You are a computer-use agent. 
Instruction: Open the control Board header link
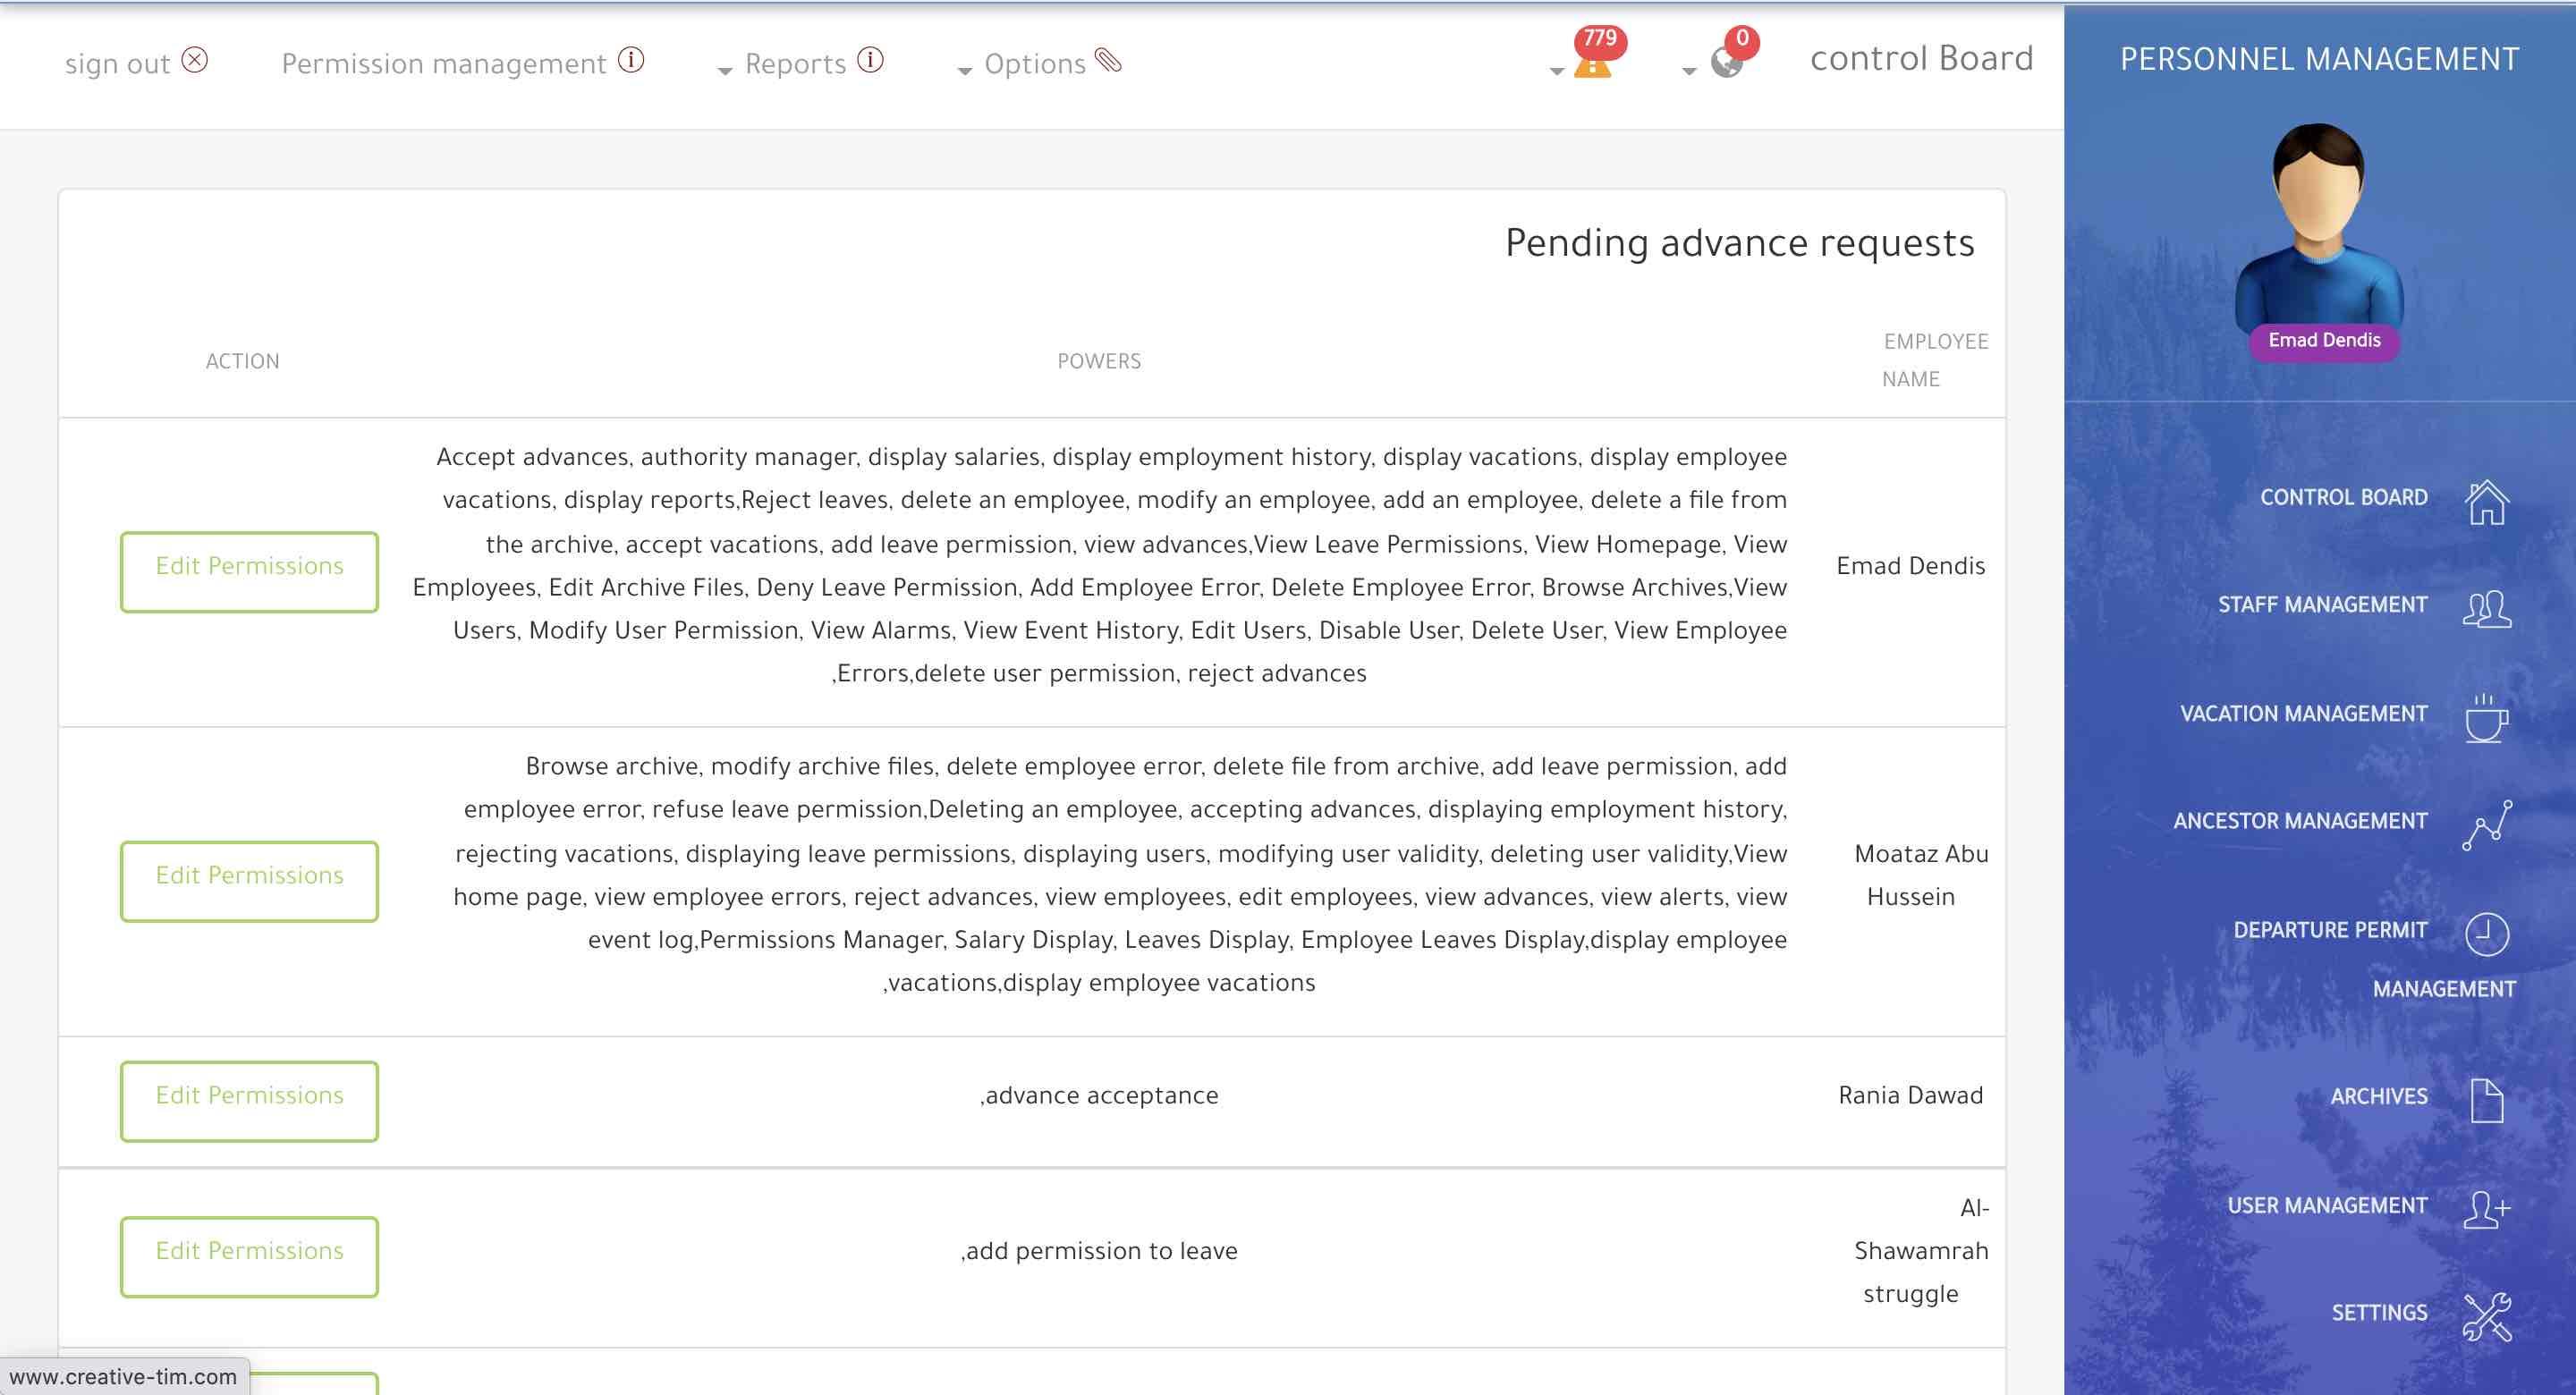[1921, 58]
